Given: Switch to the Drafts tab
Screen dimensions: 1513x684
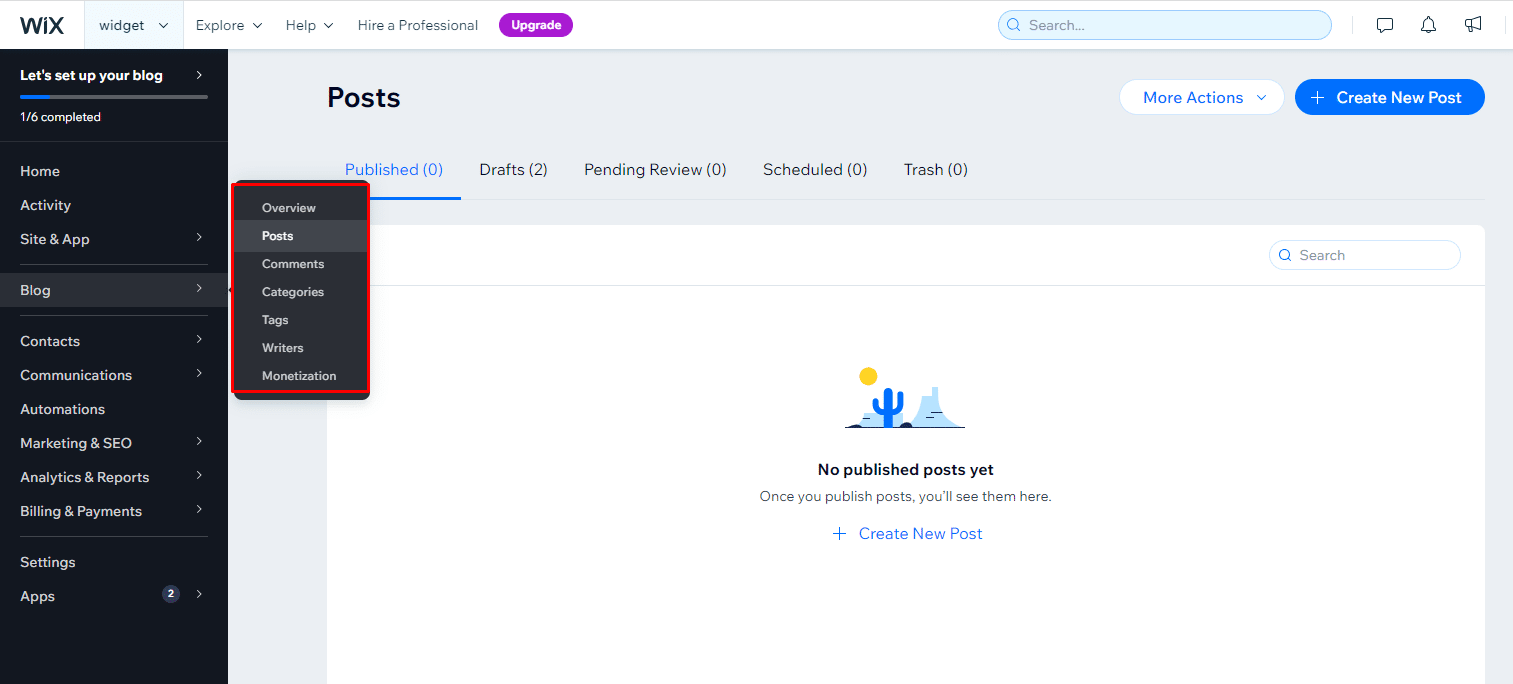Looking at the screenshot, I should (513, 170).
